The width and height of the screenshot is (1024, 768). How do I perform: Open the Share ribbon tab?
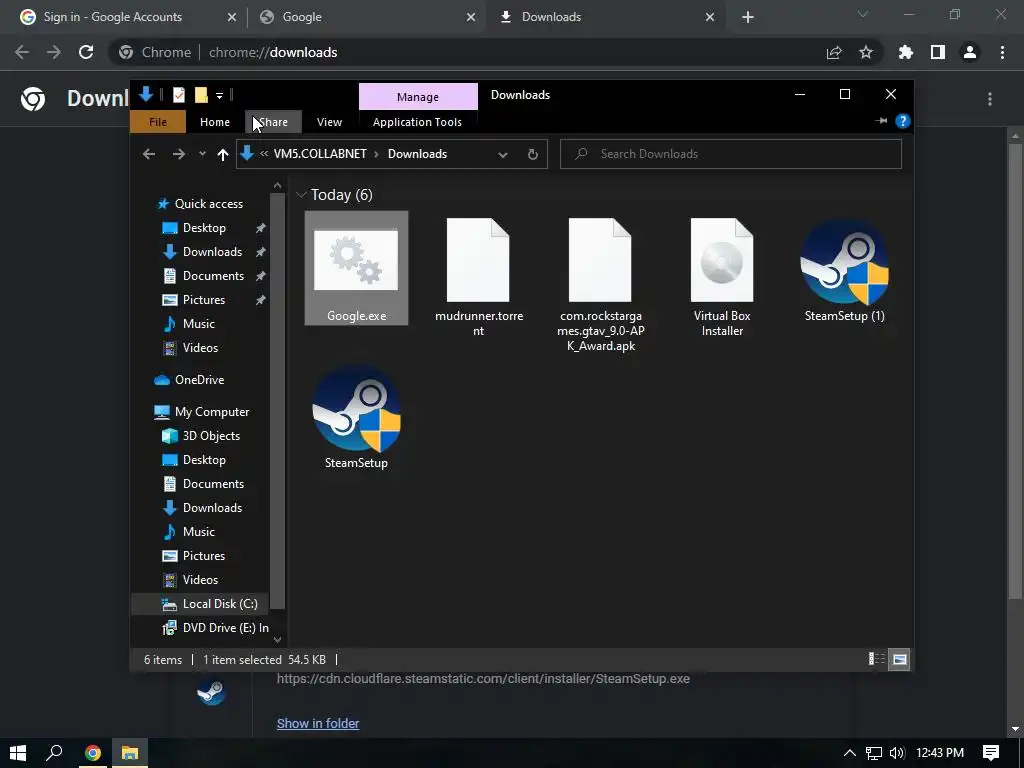point(273,122)
